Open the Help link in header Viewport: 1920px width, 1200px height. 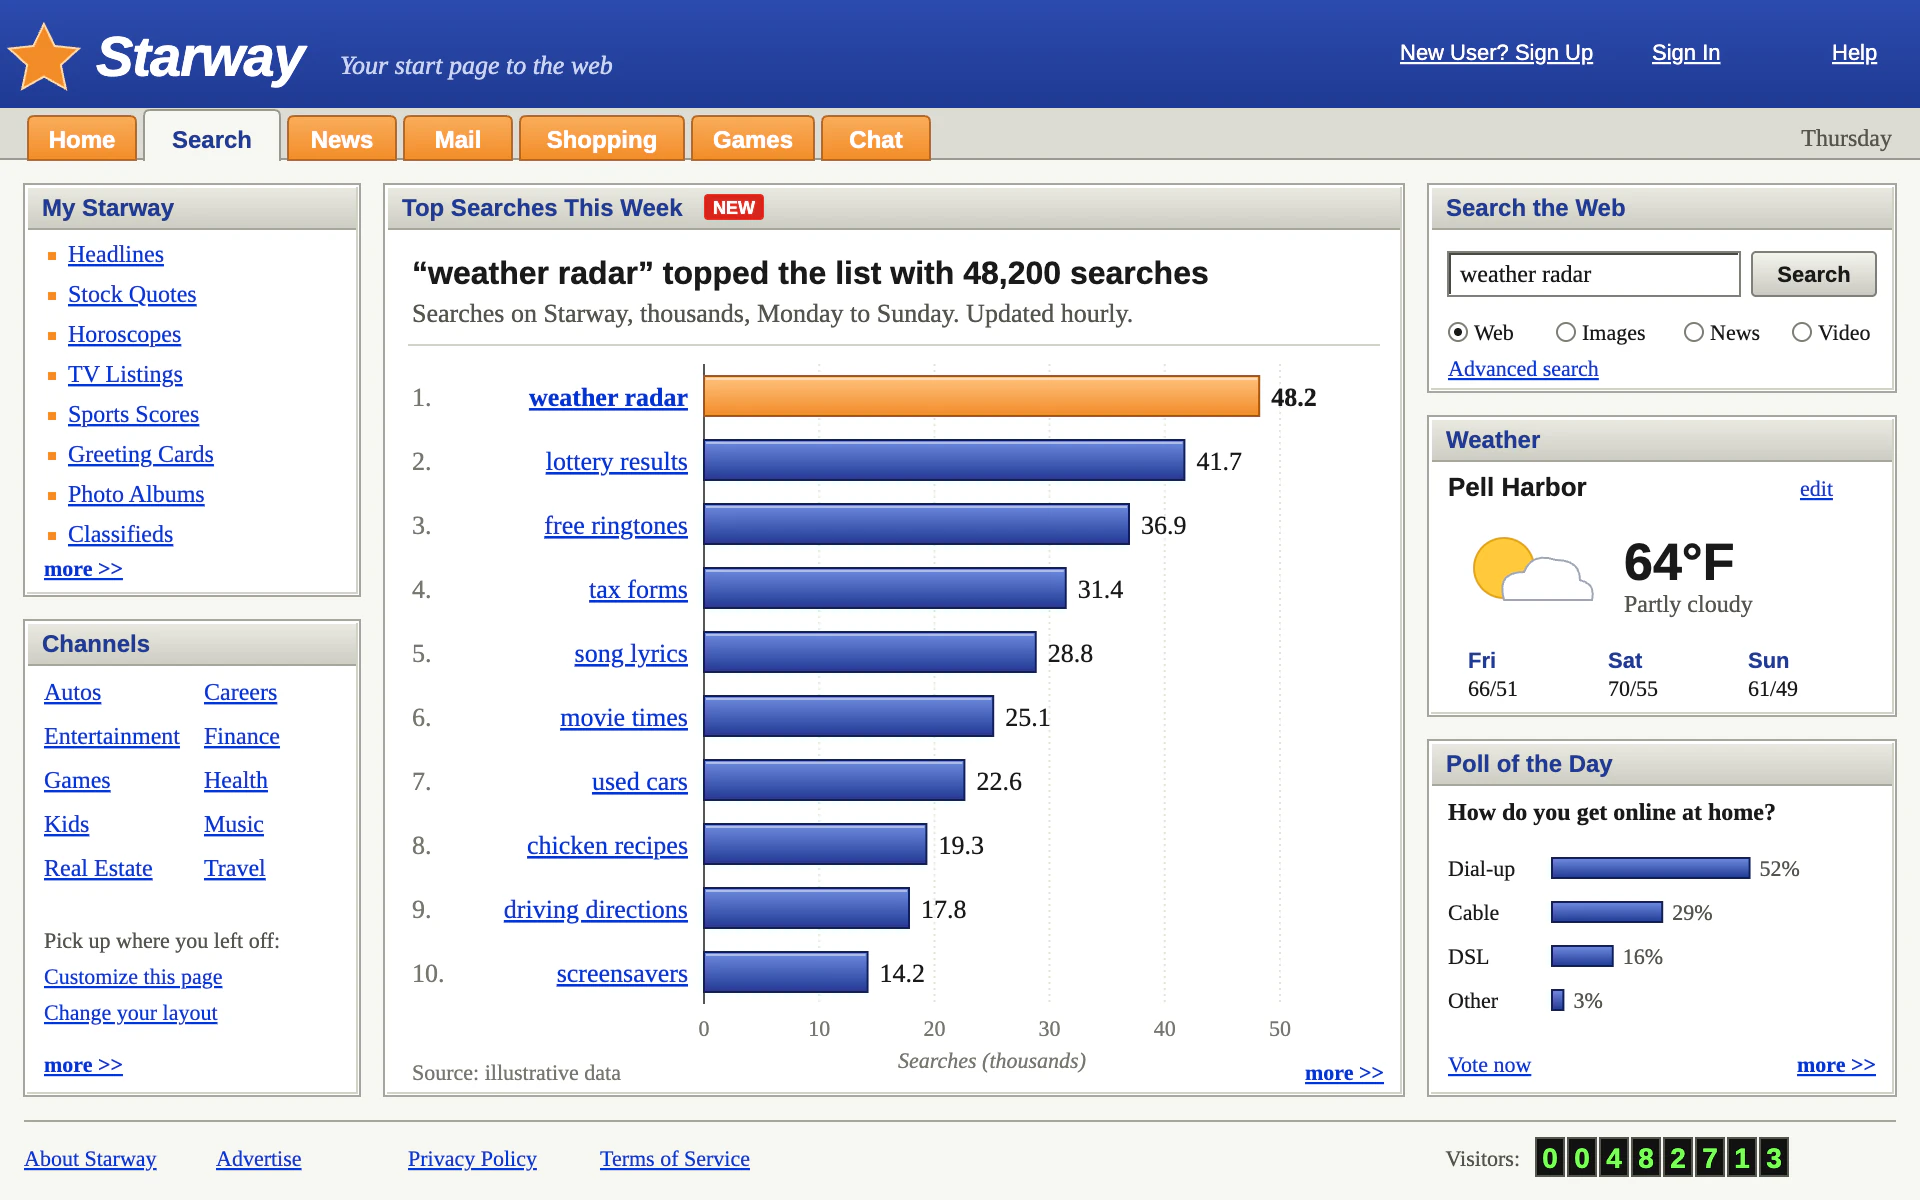click(1854, 53)
